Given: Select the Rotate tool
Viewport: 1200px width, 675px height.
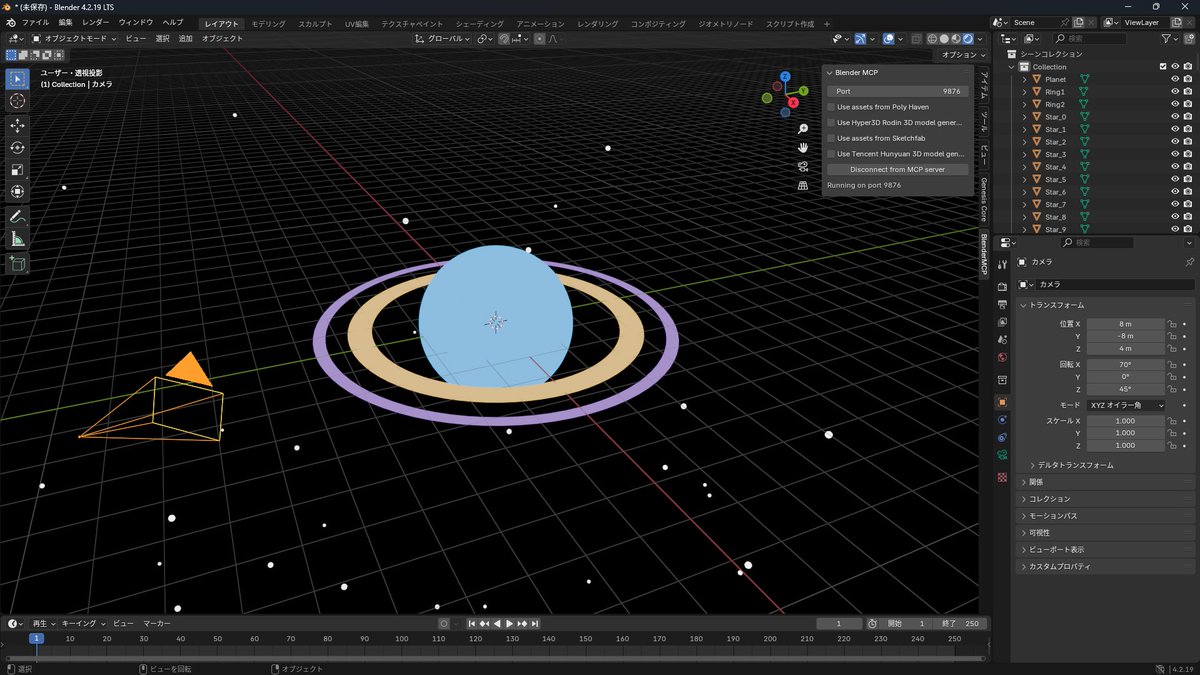Looking at the screenshot, I should [17, 147].
